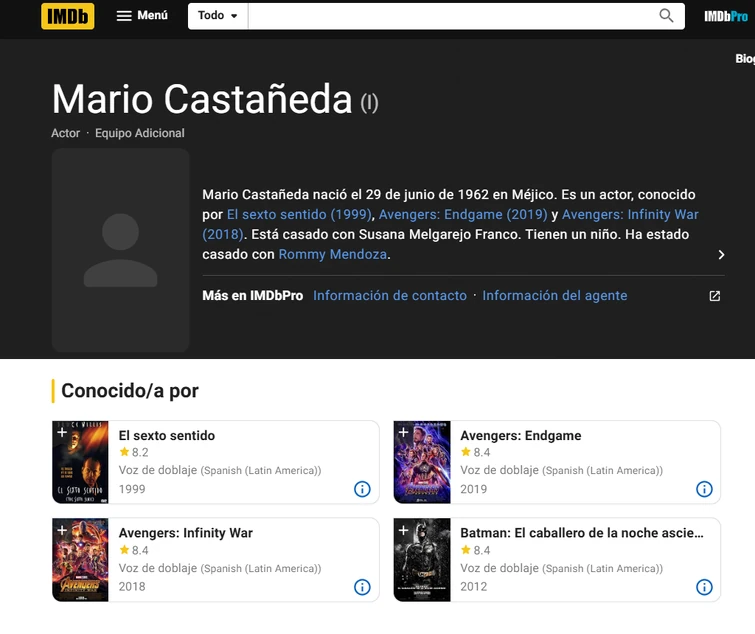Add Avengers: Infinity War to watchlist plus icon
755x634 pixels.
(x=62, y=530)
